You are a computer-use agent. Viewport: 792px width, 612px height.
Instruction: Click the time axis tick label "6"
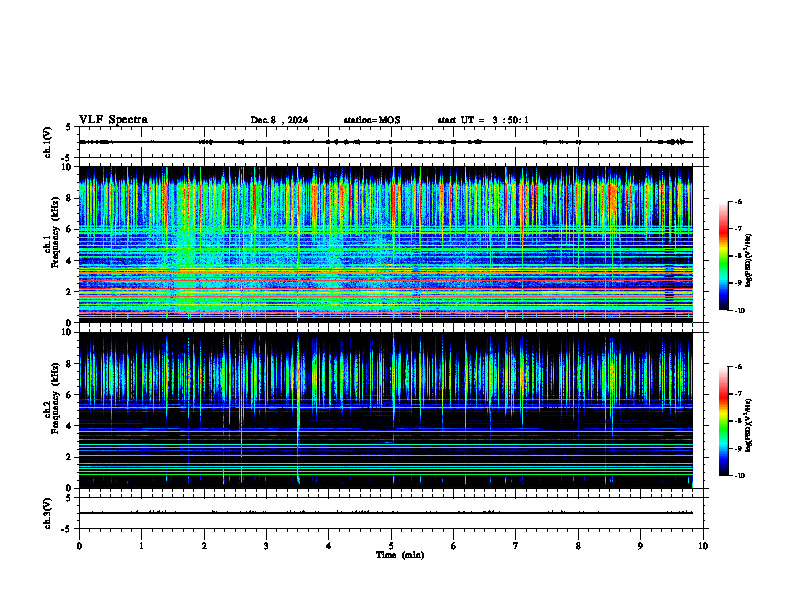pos(453,546)
